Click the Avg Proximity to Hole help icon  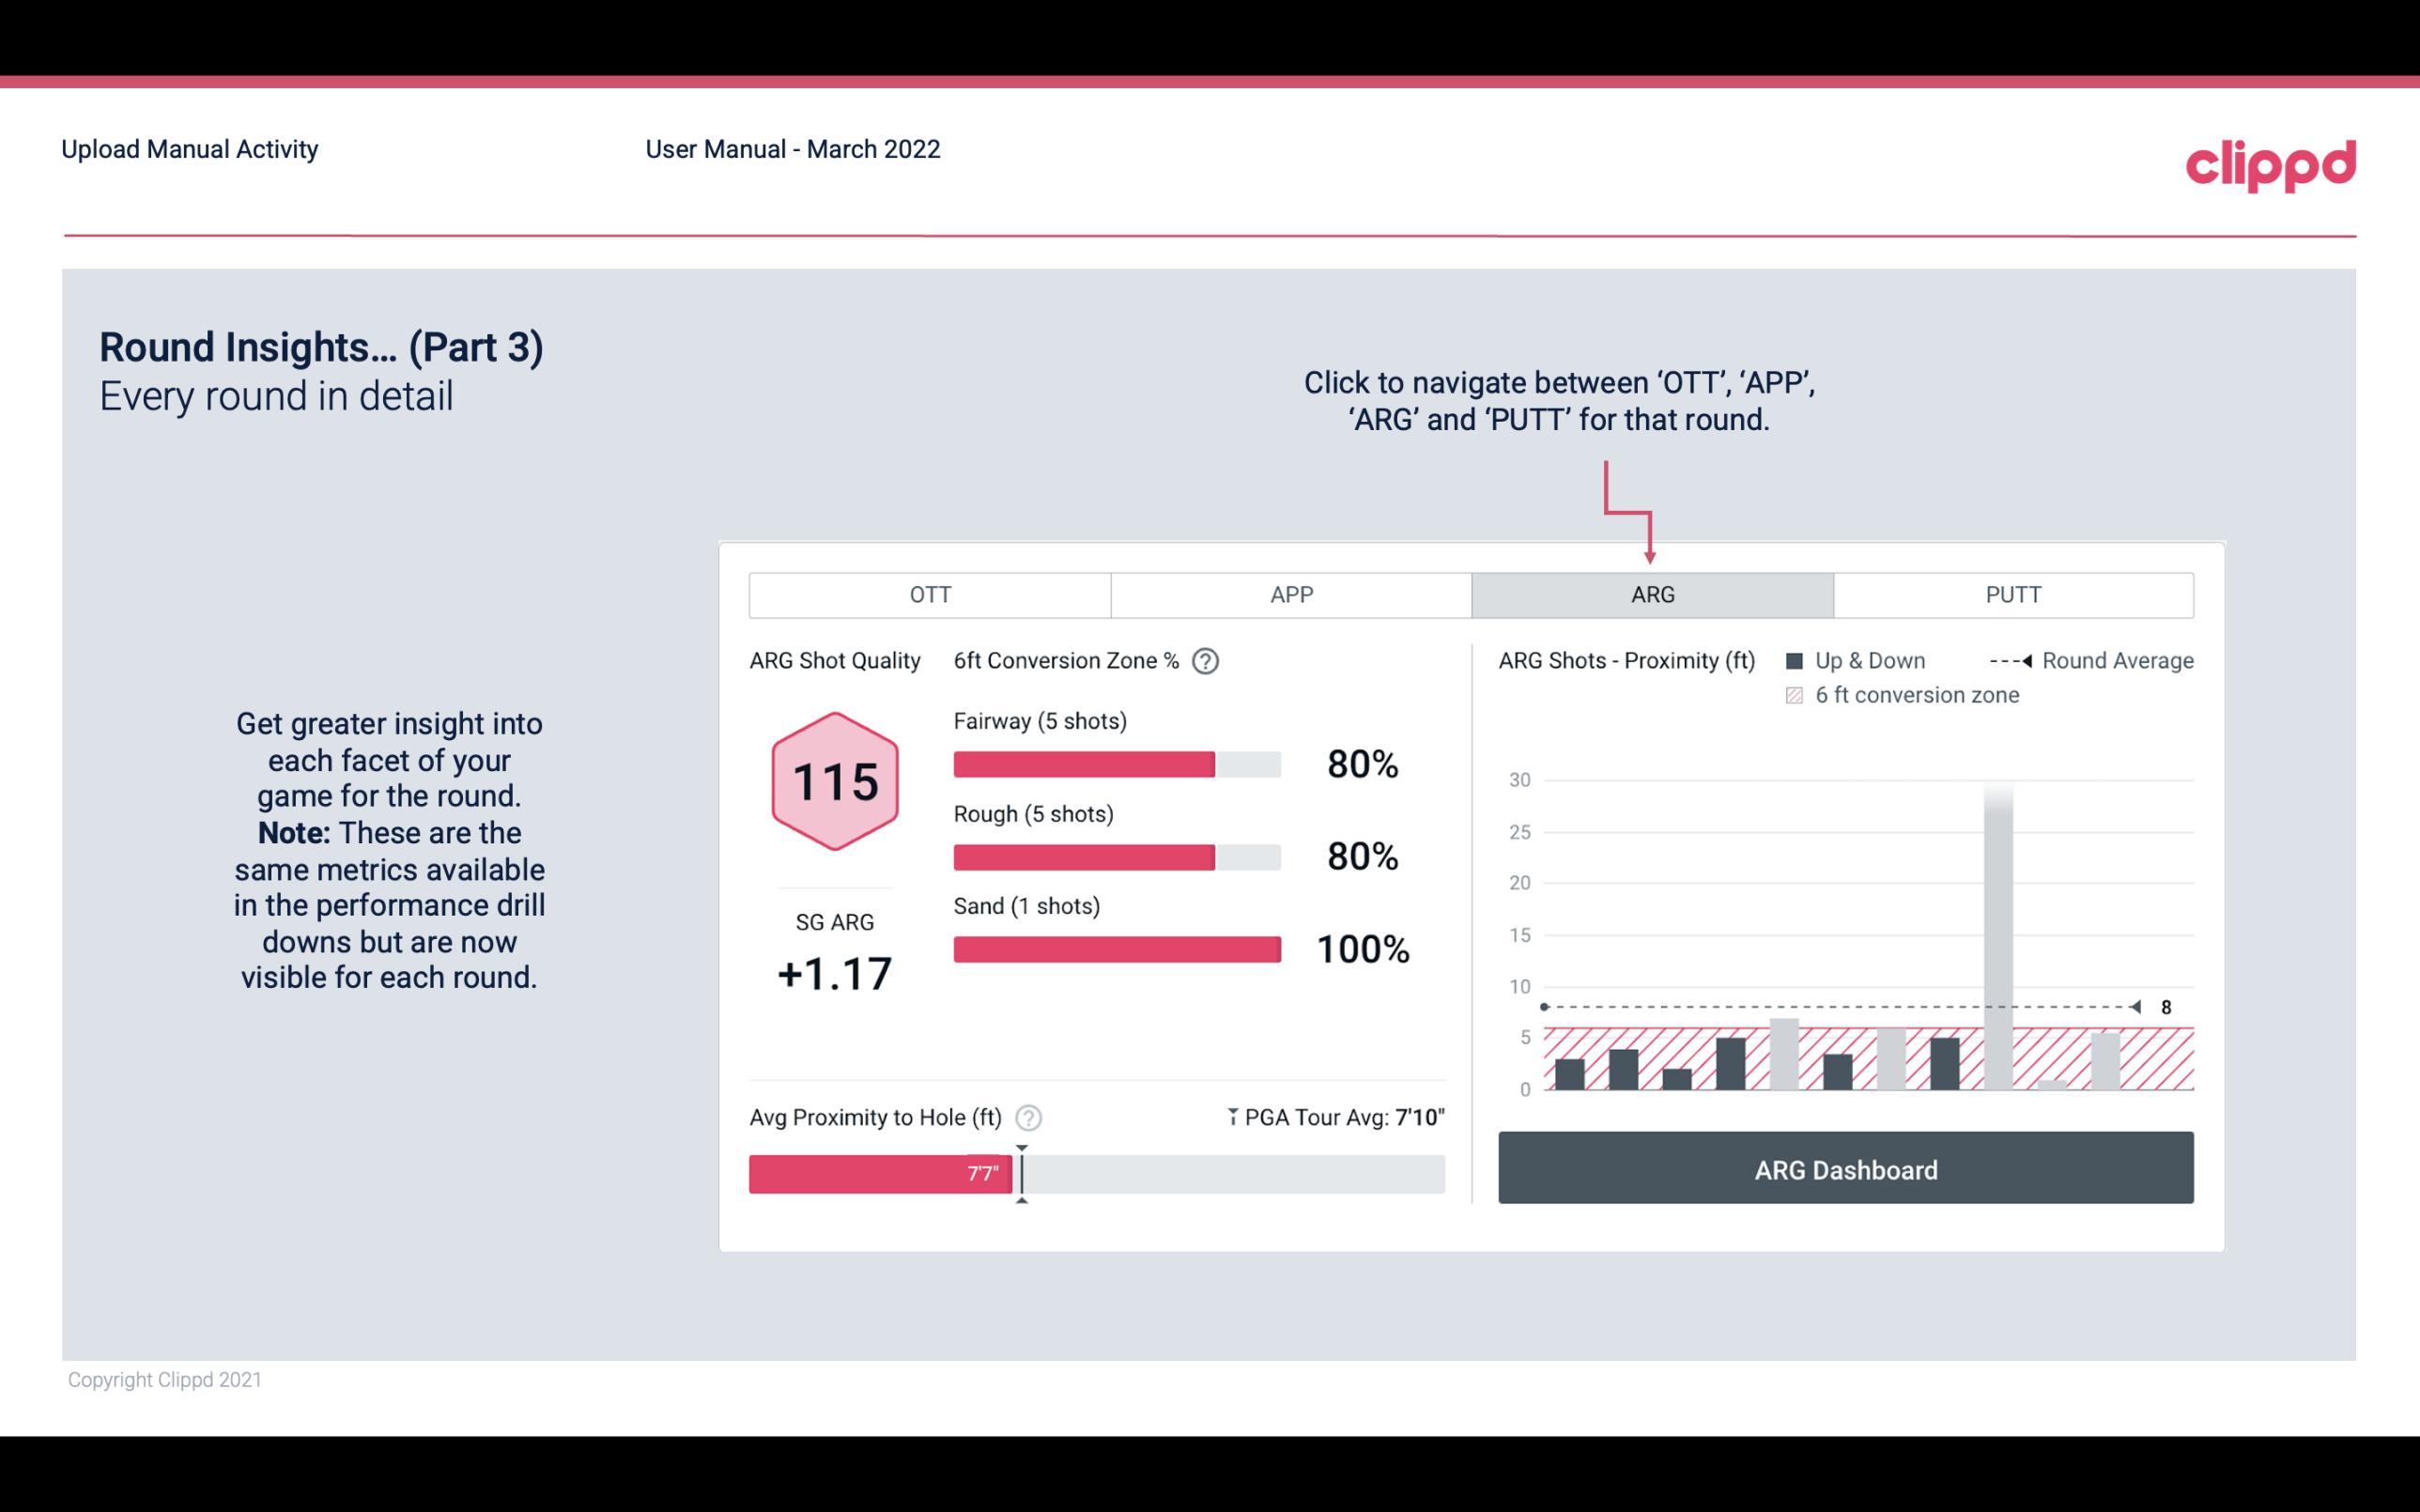[1034, 1117]
